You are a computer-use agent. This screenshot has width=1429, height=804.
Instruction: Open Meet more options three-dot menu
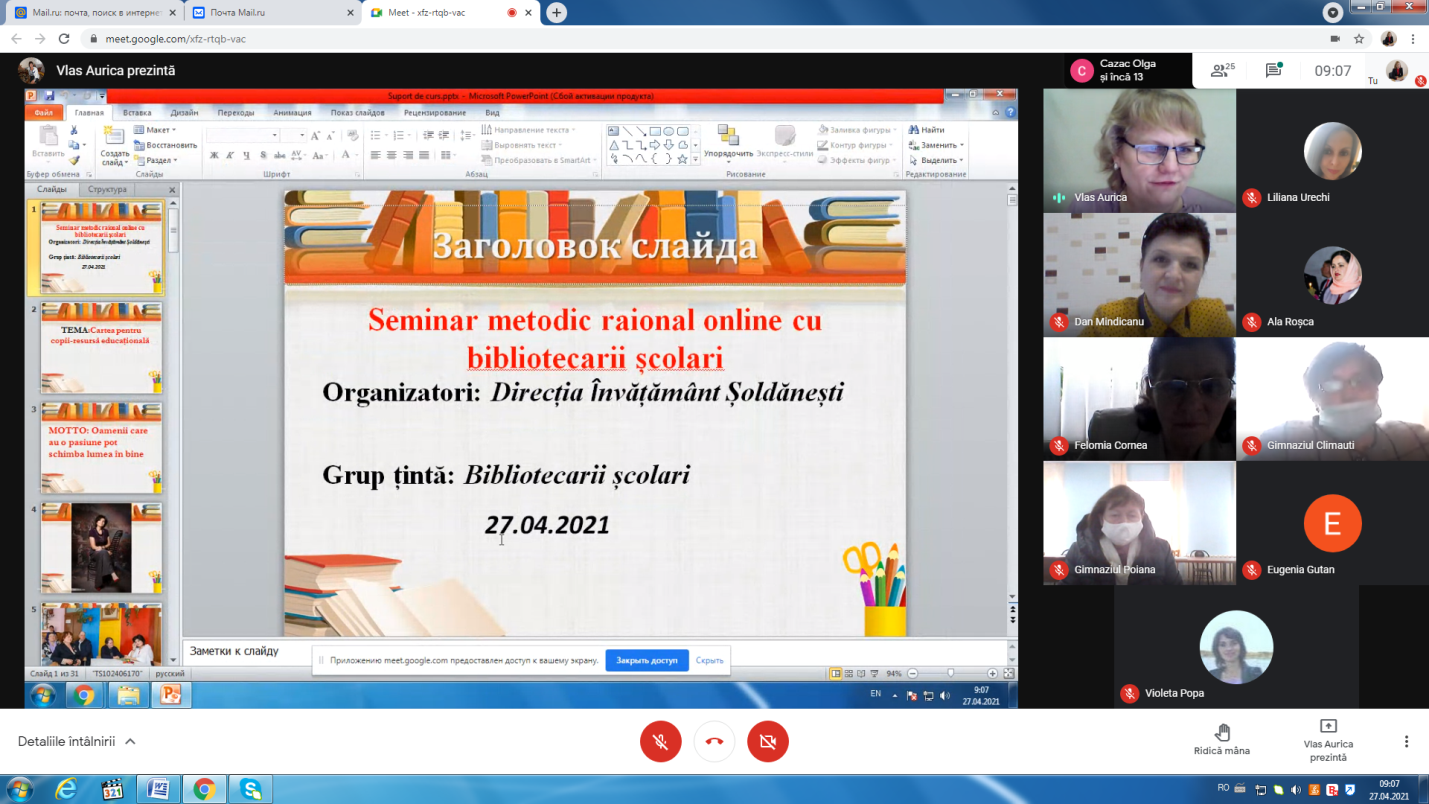click(1406, 741)
